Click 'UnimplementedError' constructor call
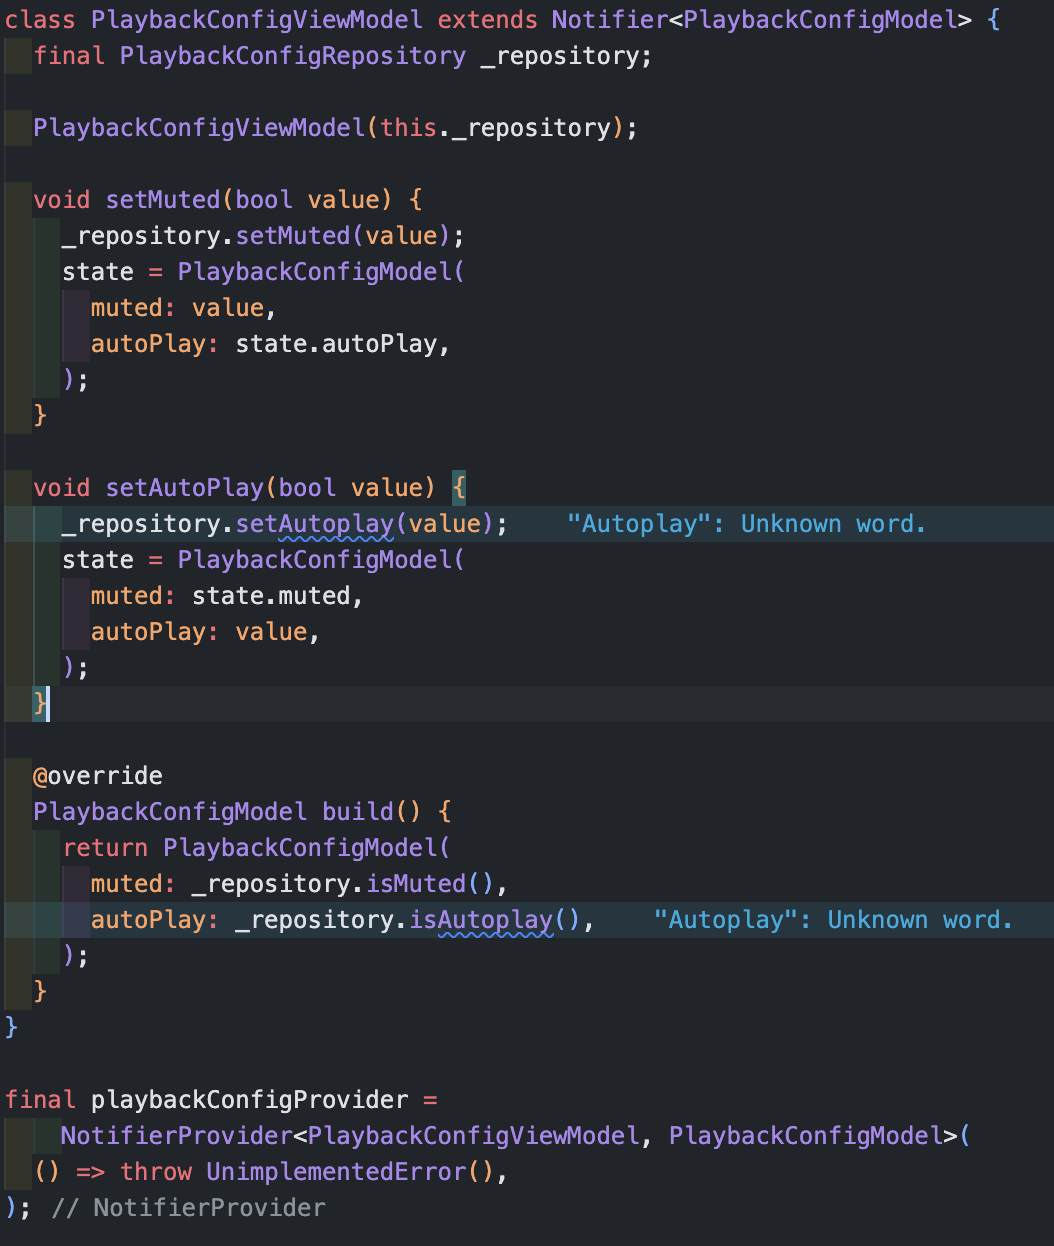Screen dimensions: 1054x1246 (x=336, y=1171)
